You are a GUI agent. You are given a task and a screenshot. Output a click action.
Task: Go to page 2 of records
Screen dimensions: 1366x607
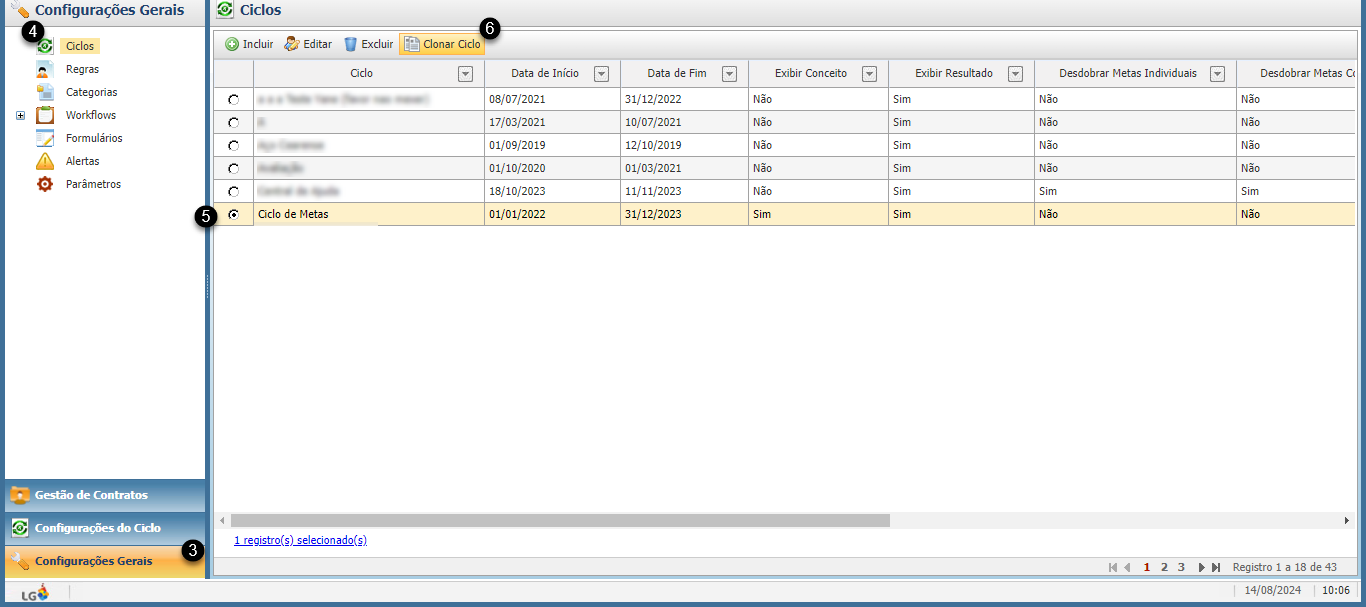(x=1164, y=567)
